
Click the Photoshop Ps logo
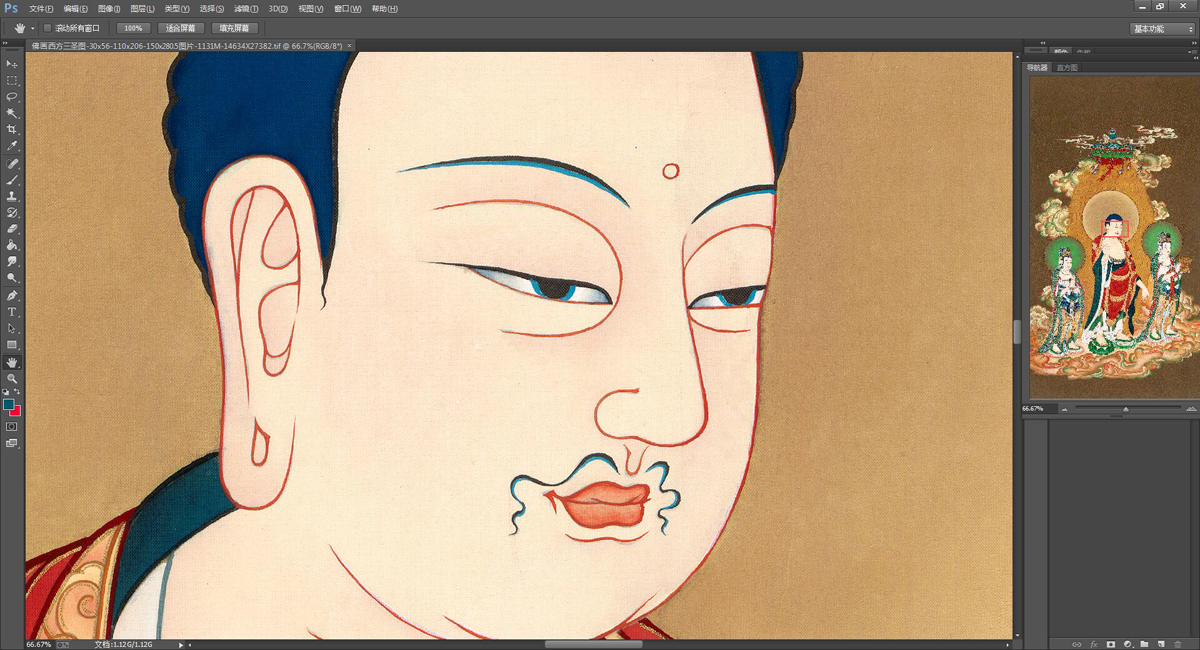pyautogui.click(x=11, y=8)
